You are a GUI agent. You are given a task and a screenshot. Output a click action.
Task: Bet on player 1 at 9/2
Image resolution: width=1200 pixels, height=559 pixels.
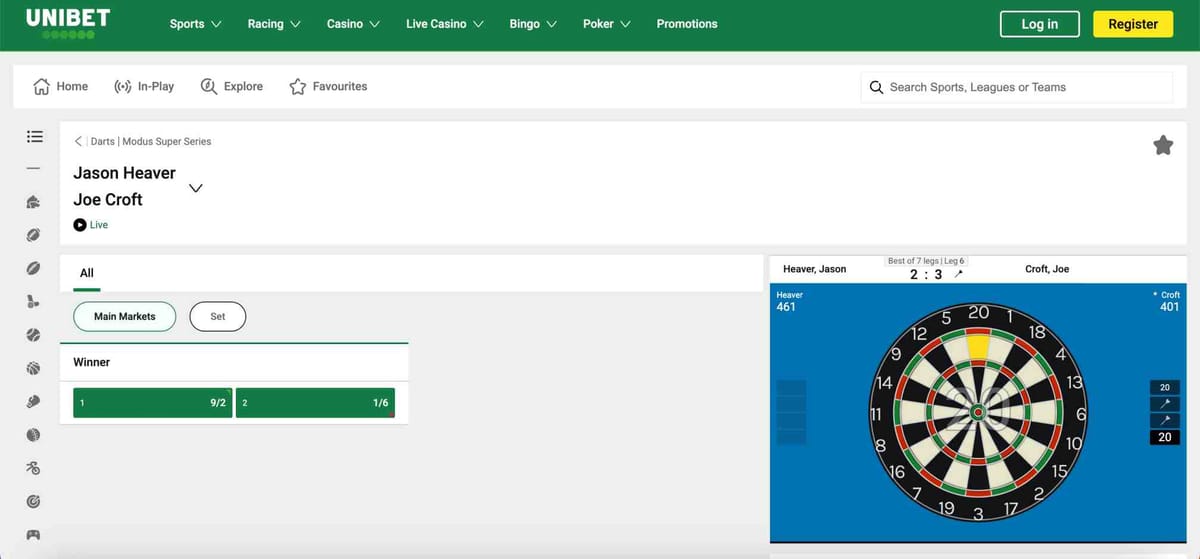coord(153,403)
